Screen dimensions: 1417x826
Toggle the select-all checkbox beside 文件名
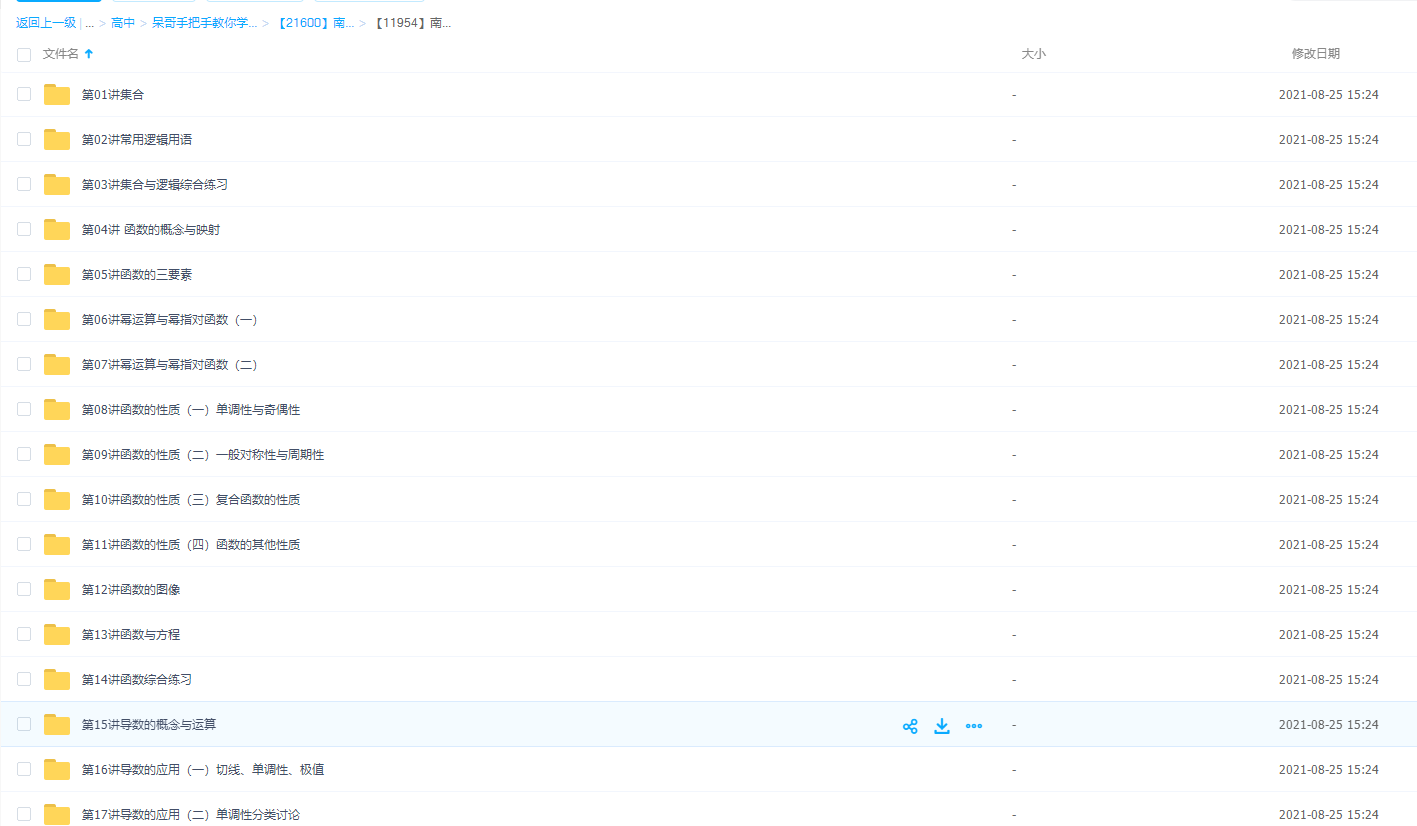[x=24, y=55]
